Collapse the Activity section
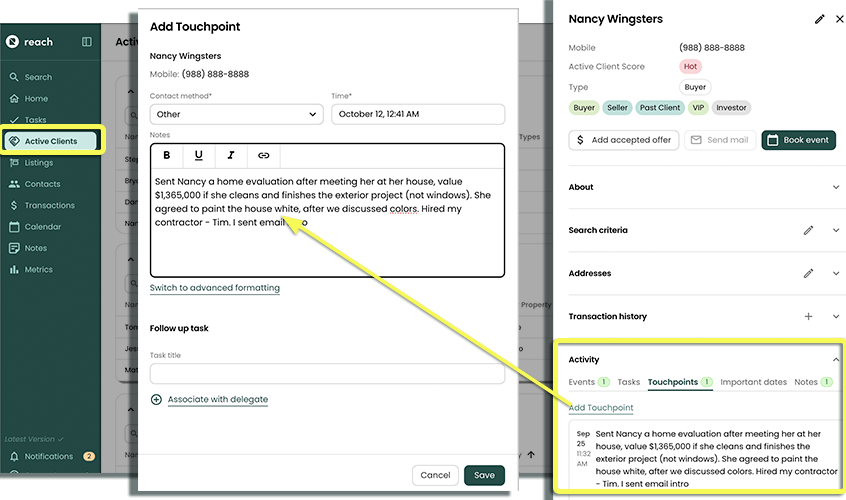 pos(836,360)
